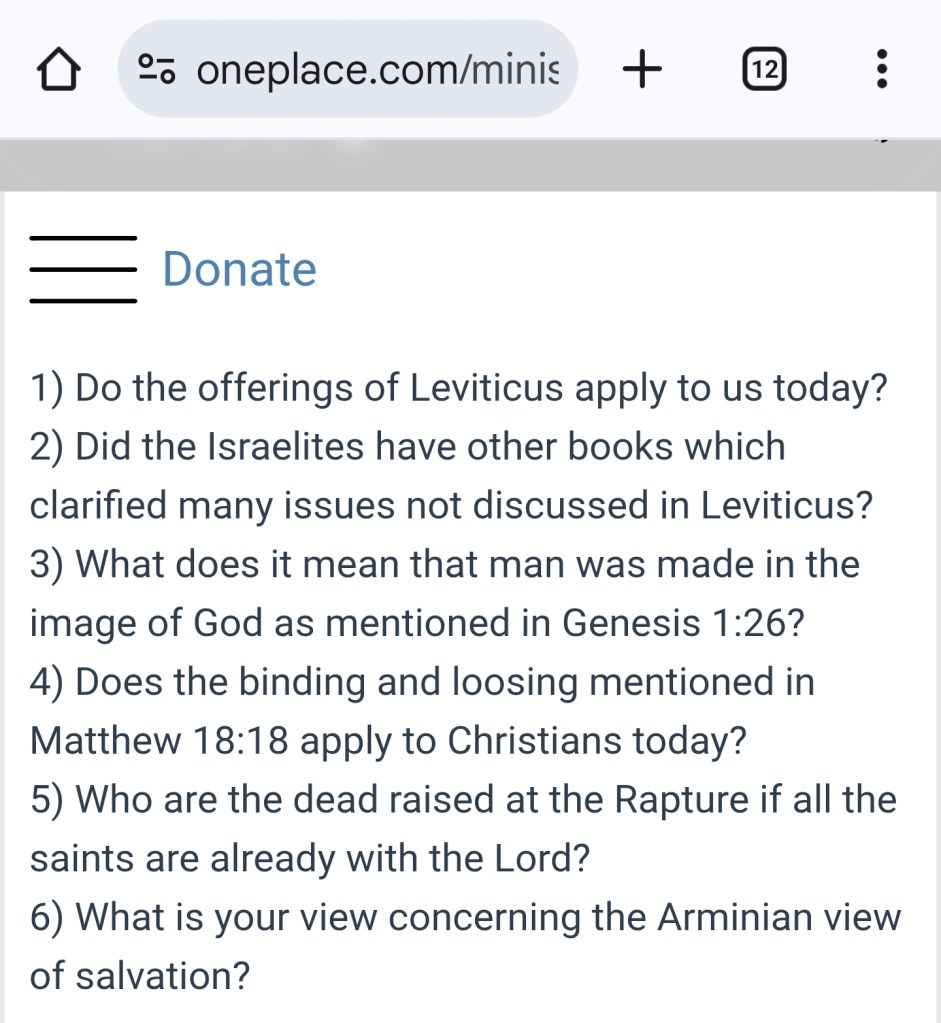Open the hamburger navigation menu
Image resolution: width=941 pixels, height=1023 pixels.
83,269
